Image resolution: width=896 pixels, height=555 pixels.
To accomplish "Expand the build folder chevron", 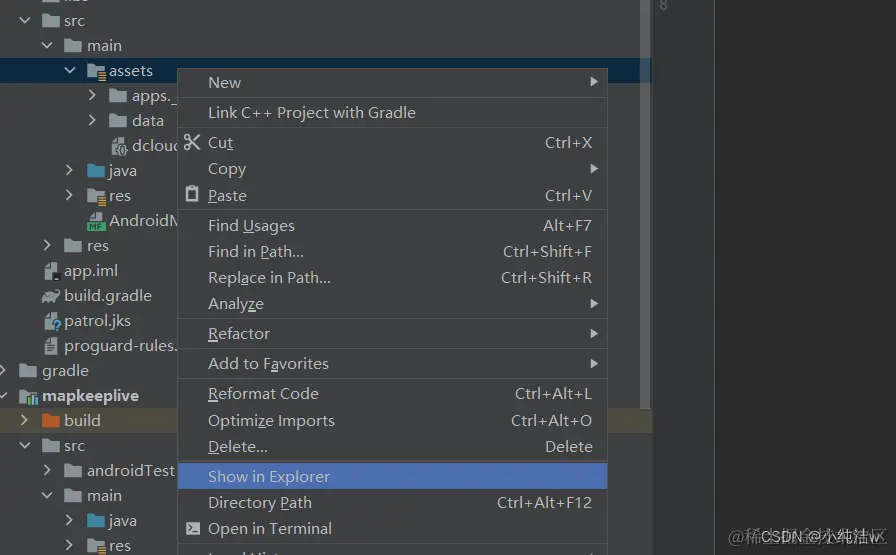I will tap(24, 420).
